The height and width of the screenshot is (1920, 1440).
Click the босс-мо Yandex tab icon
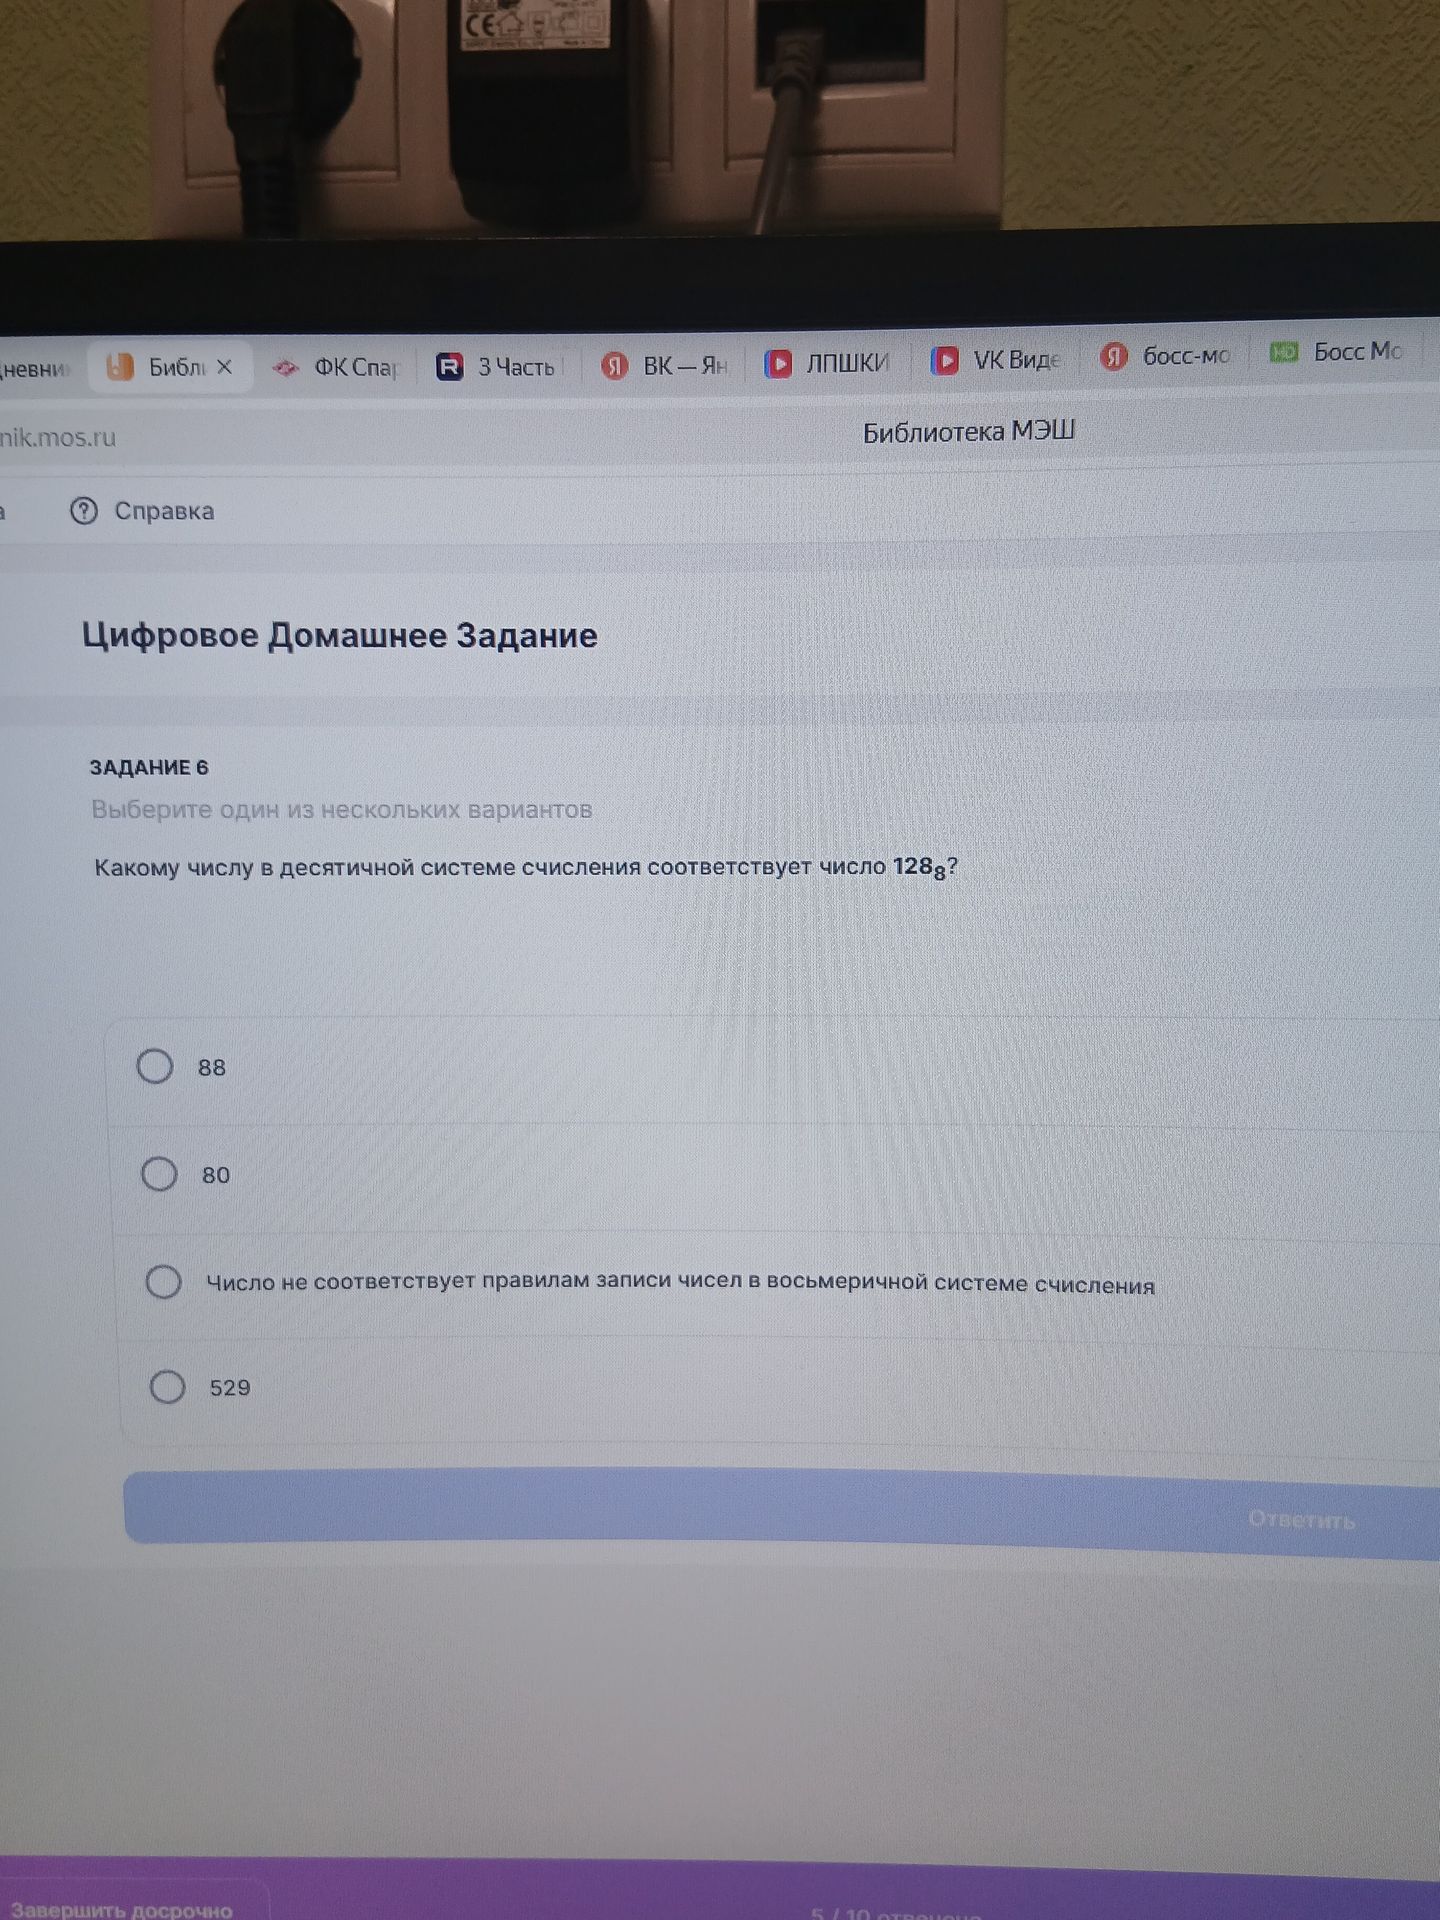1113,356
